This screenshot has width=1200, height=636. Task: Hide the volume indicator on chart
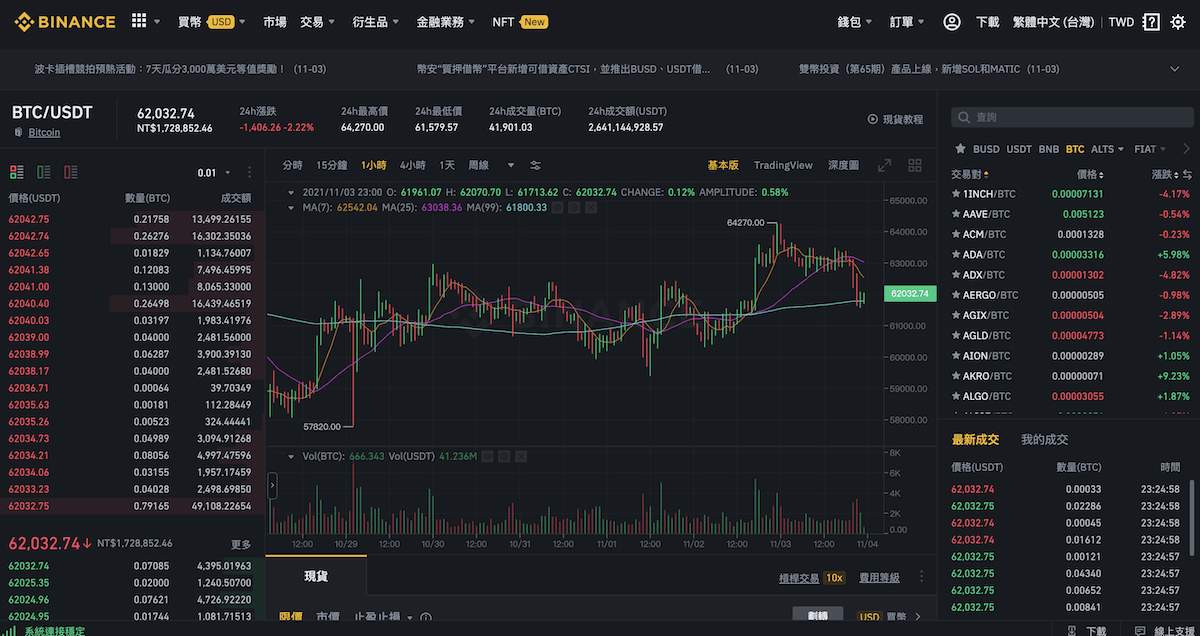click(x=488, y=456)
